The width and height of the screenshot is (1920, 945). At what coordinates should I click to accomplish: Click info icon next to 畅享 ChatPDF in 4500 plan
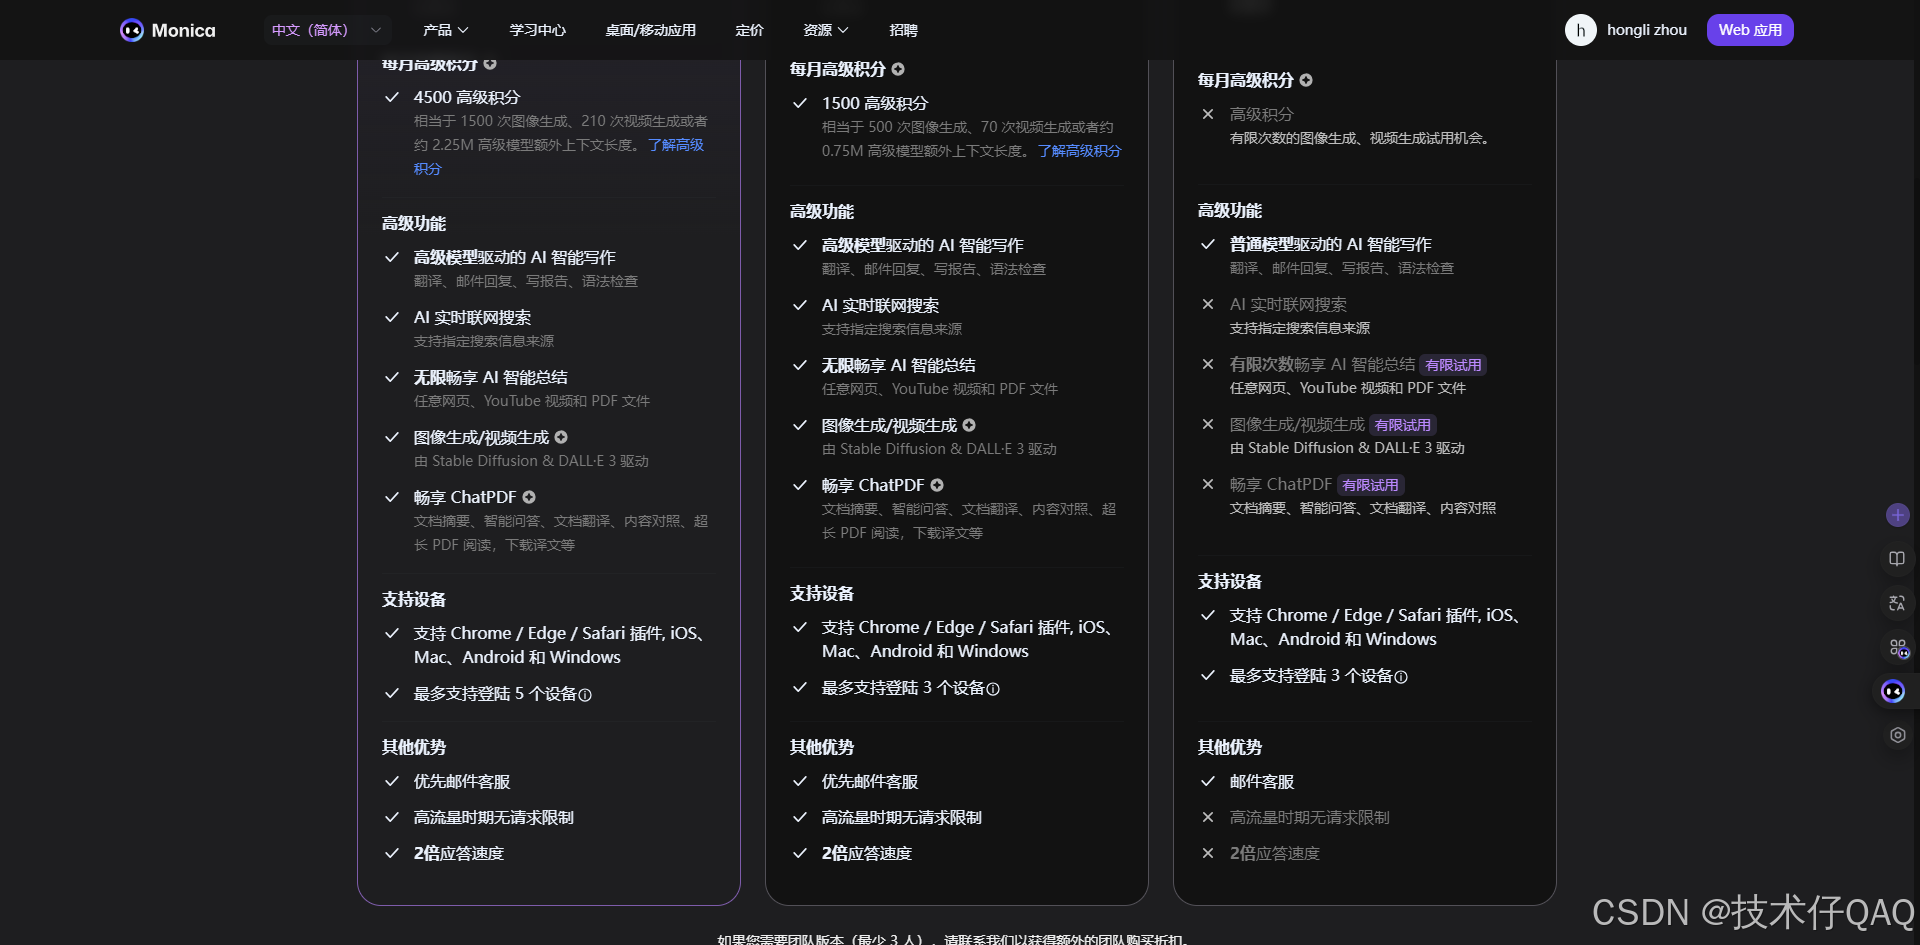529,497
